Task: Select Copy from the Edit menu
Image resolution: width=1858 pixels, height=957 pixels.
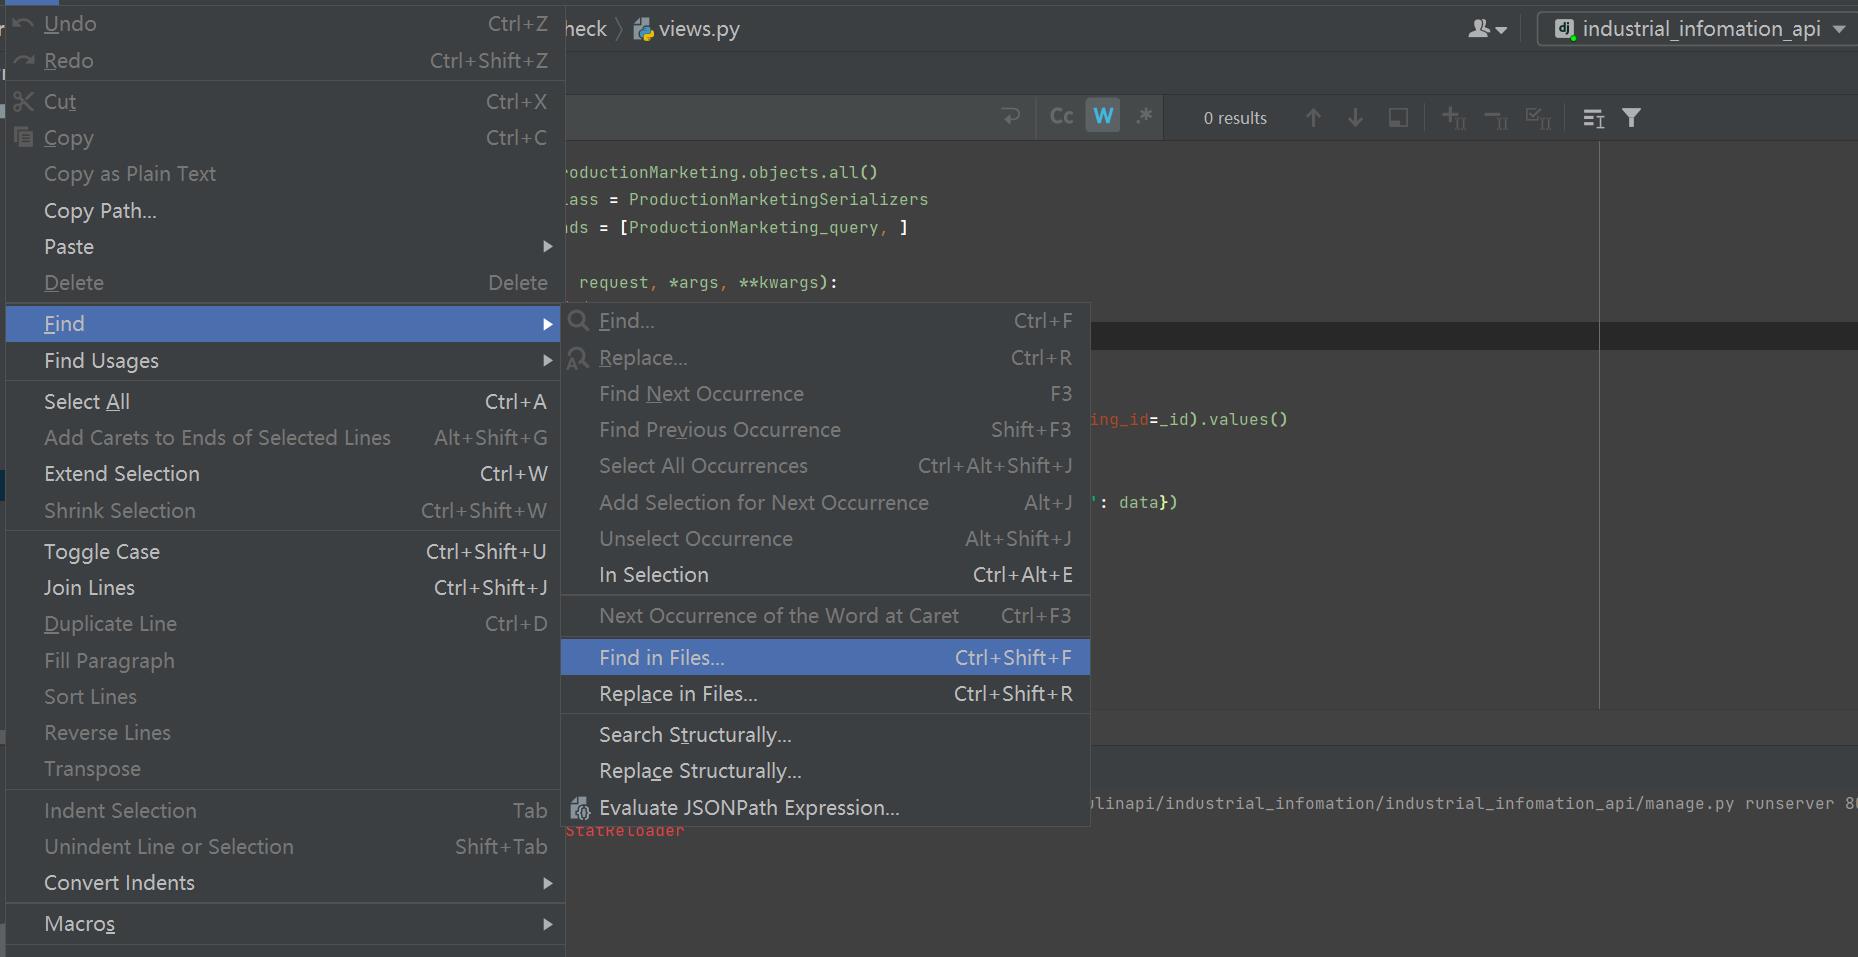Action: pyautogui.click(x=282, y=138)
